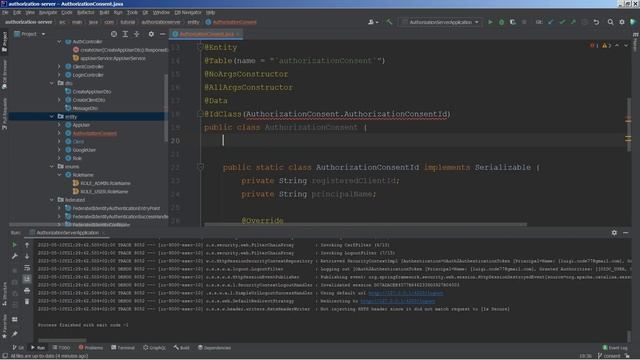Push commits with the Git arrow icon
This screenshot has height=360, width=640.
point(573,22)
